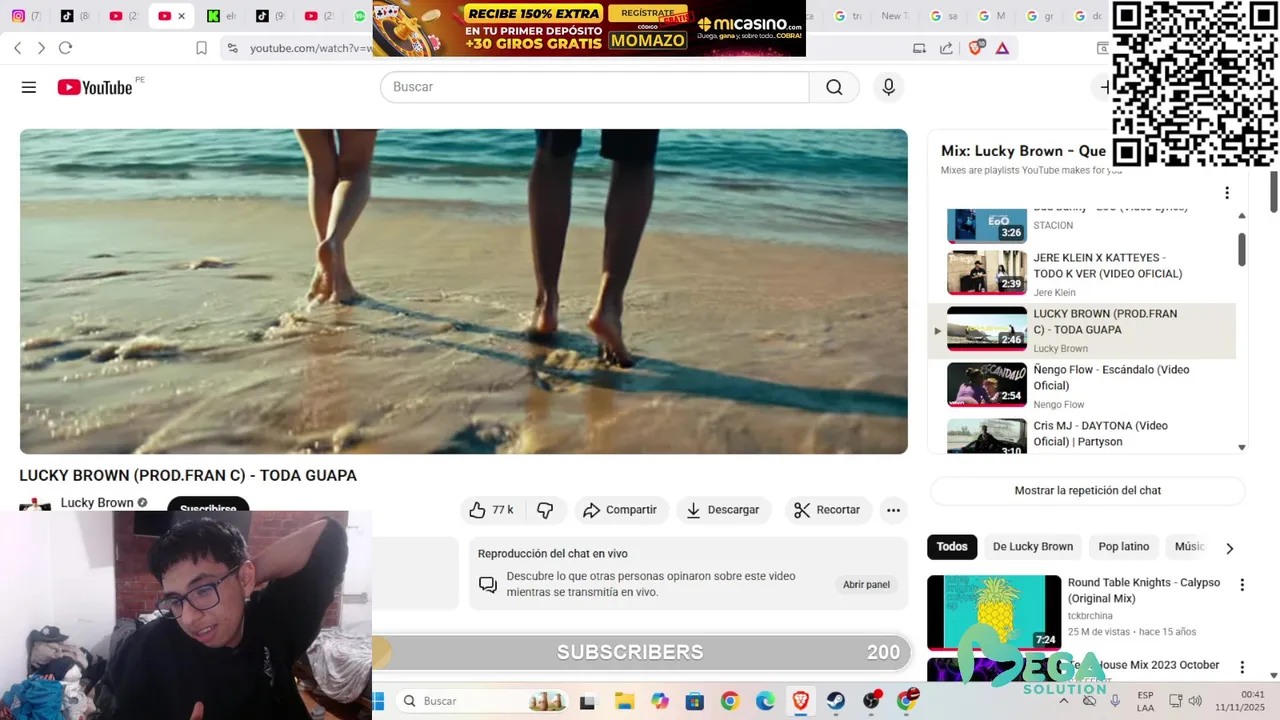Viewport: 1280px width, 720px height.
Task: Click Mostrar la repetición del chat
Action: click(1088, 491)
